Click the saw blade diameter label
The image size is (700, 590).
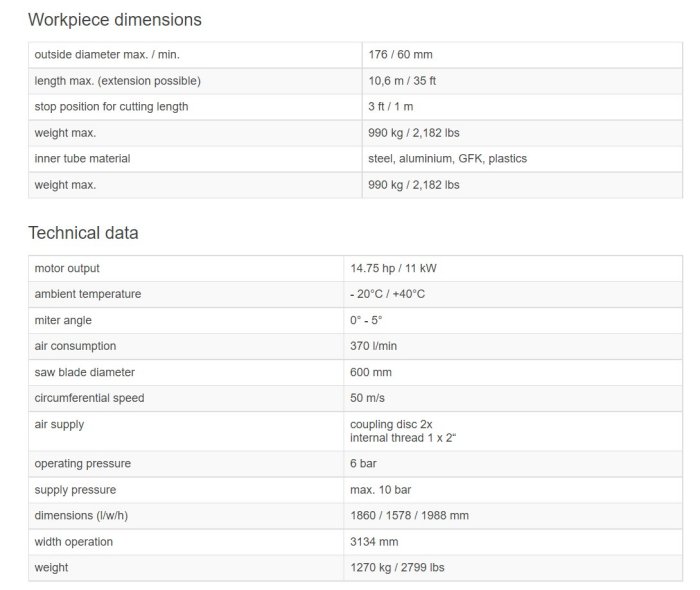[84, 372]
